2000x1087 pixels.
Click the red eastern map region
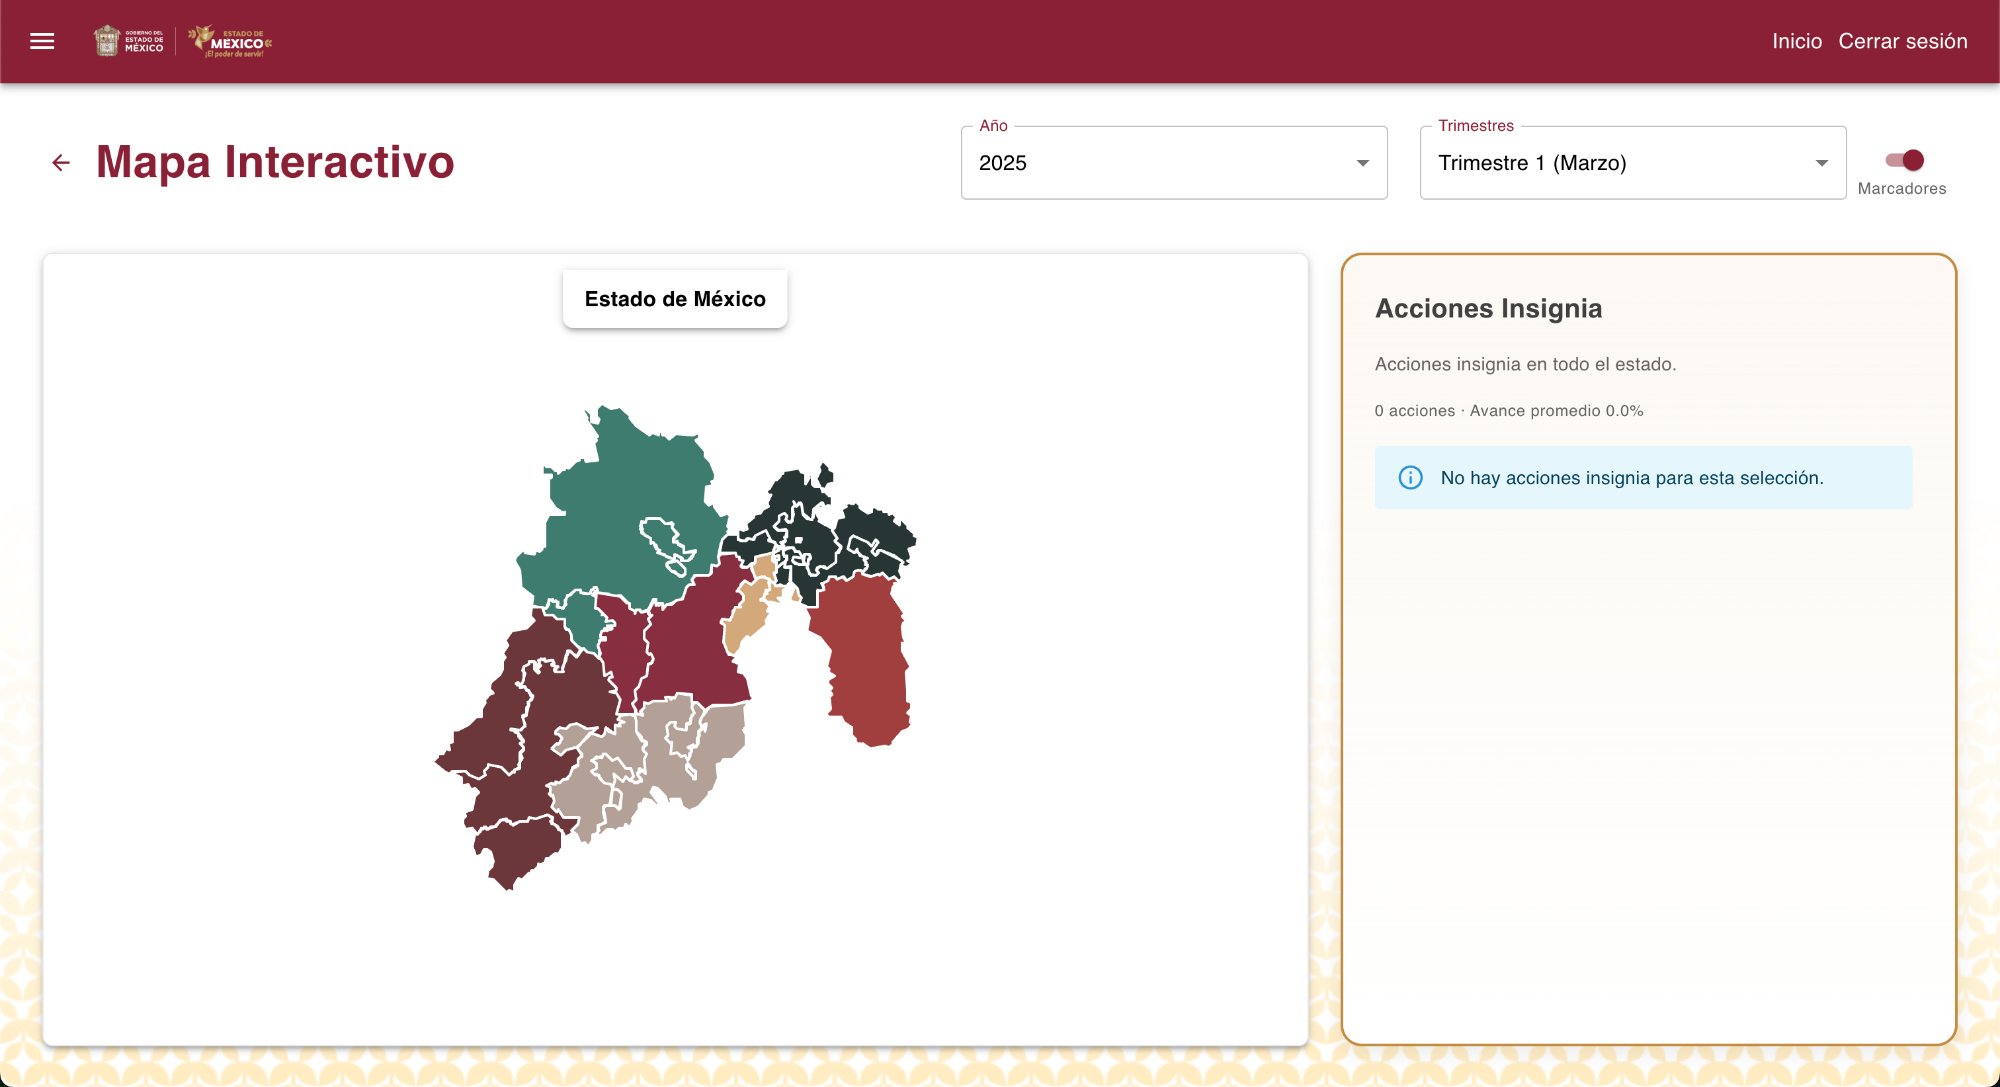pos(865,660)
